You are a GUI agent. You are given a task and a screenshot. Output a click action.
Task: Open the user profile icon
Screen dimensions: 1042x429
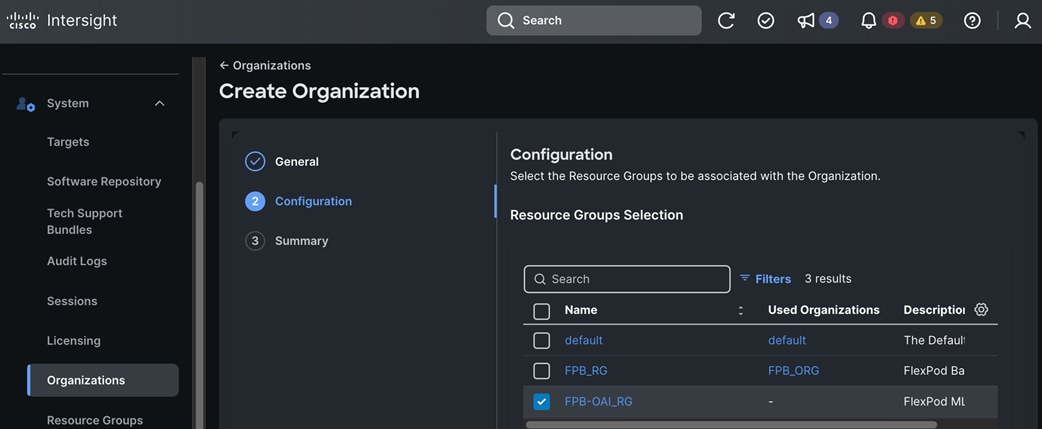pyautogui.click(x=1023, y=21)
